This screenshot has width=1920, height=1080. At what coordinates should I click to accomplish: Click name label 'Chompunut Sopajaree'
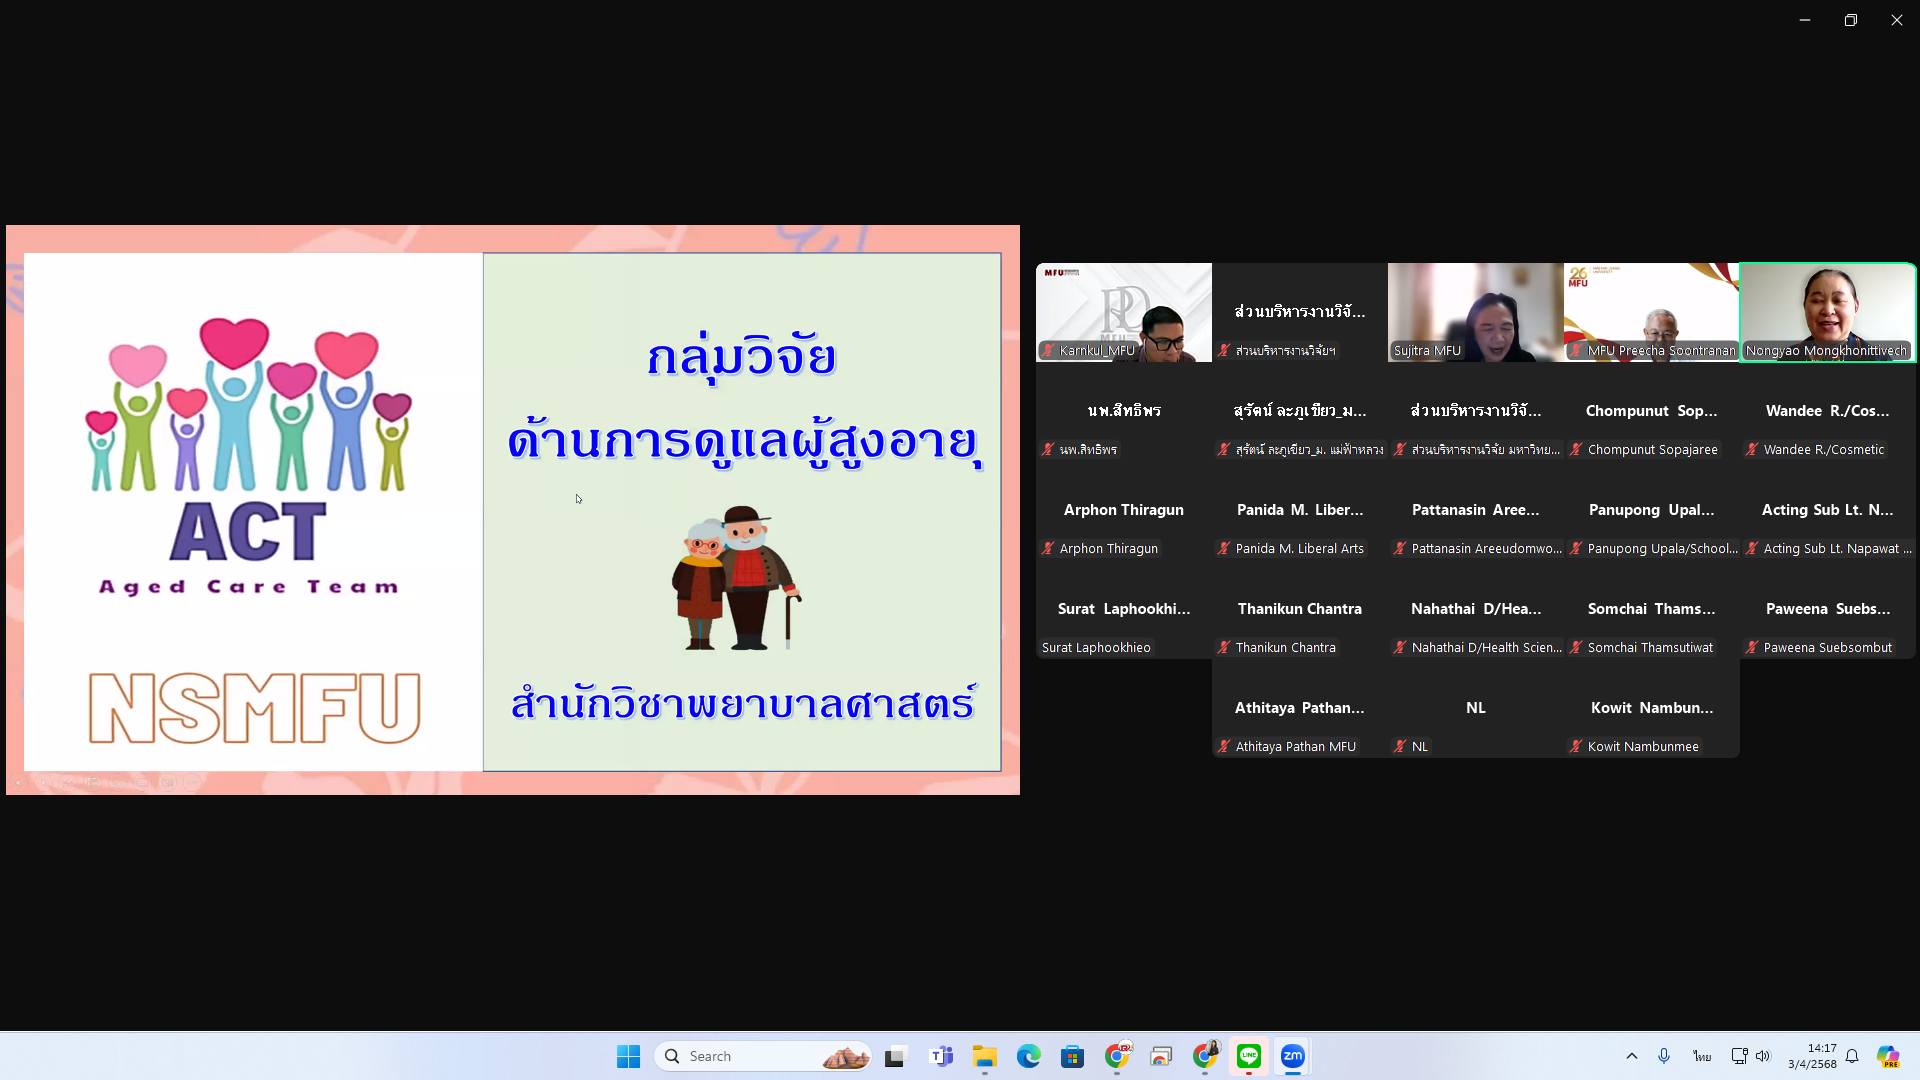coord(1652,449)
